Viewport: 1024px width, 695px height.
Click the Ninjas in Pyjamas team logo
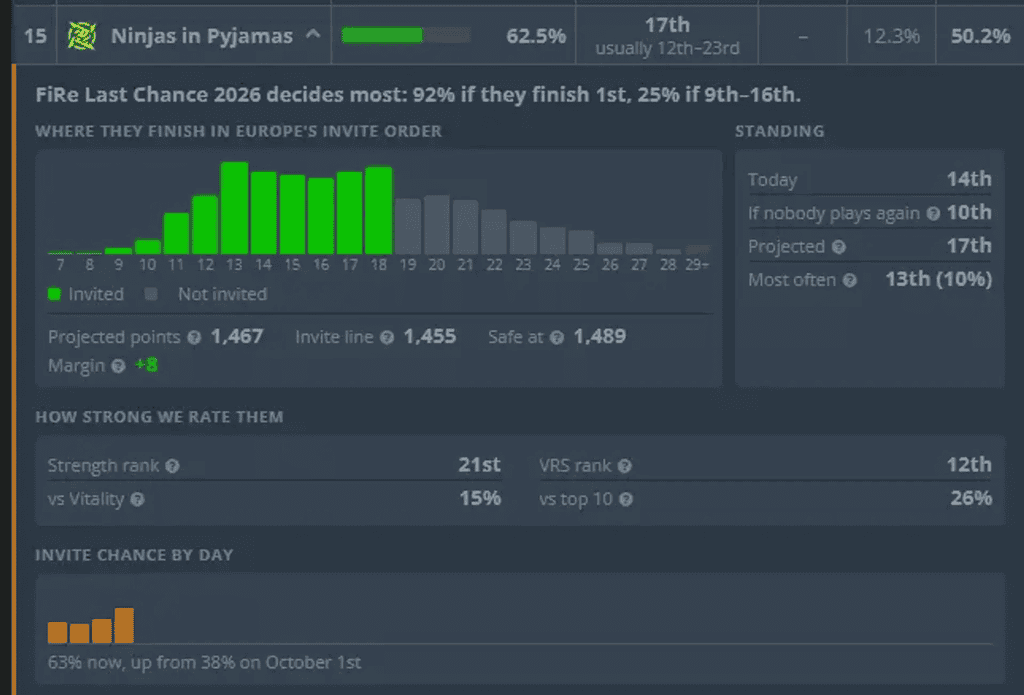click(82, 35)
